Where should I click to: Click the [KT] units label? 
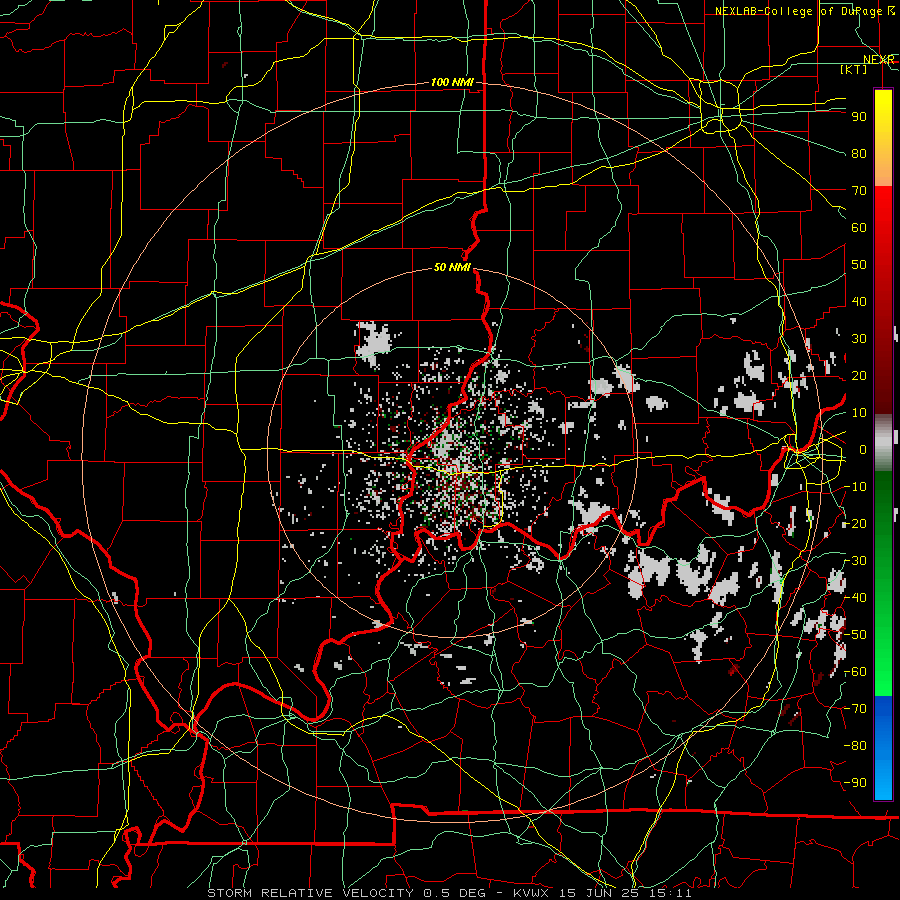[854, 69]
